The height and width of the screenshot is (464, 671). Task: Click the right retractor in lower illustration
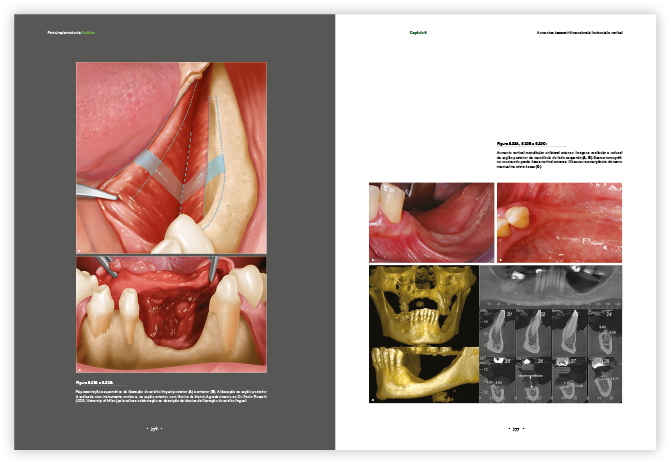click(x=214, y=267)
